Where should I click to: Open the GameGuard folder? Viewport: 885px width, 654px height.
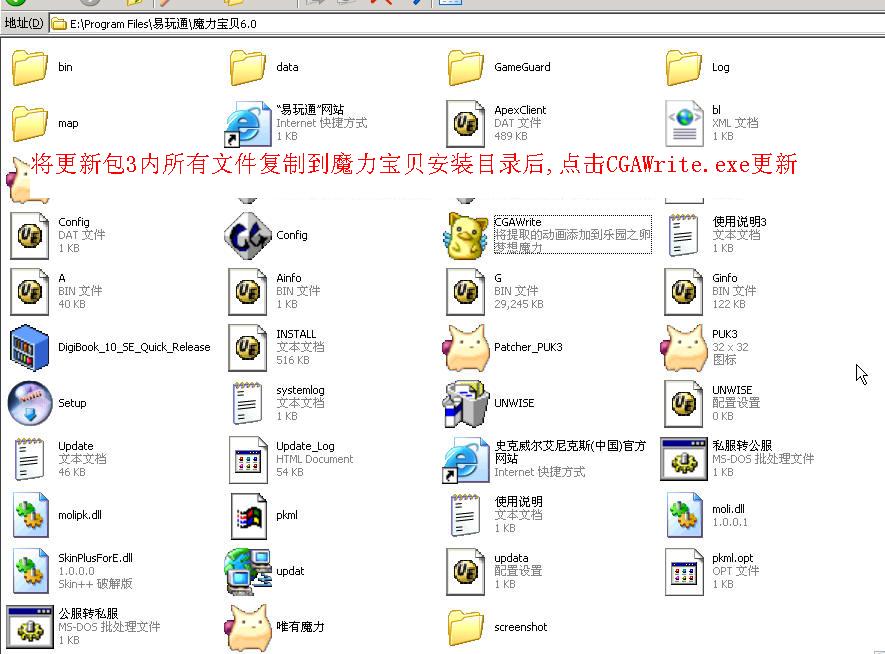tap(465, 67)
